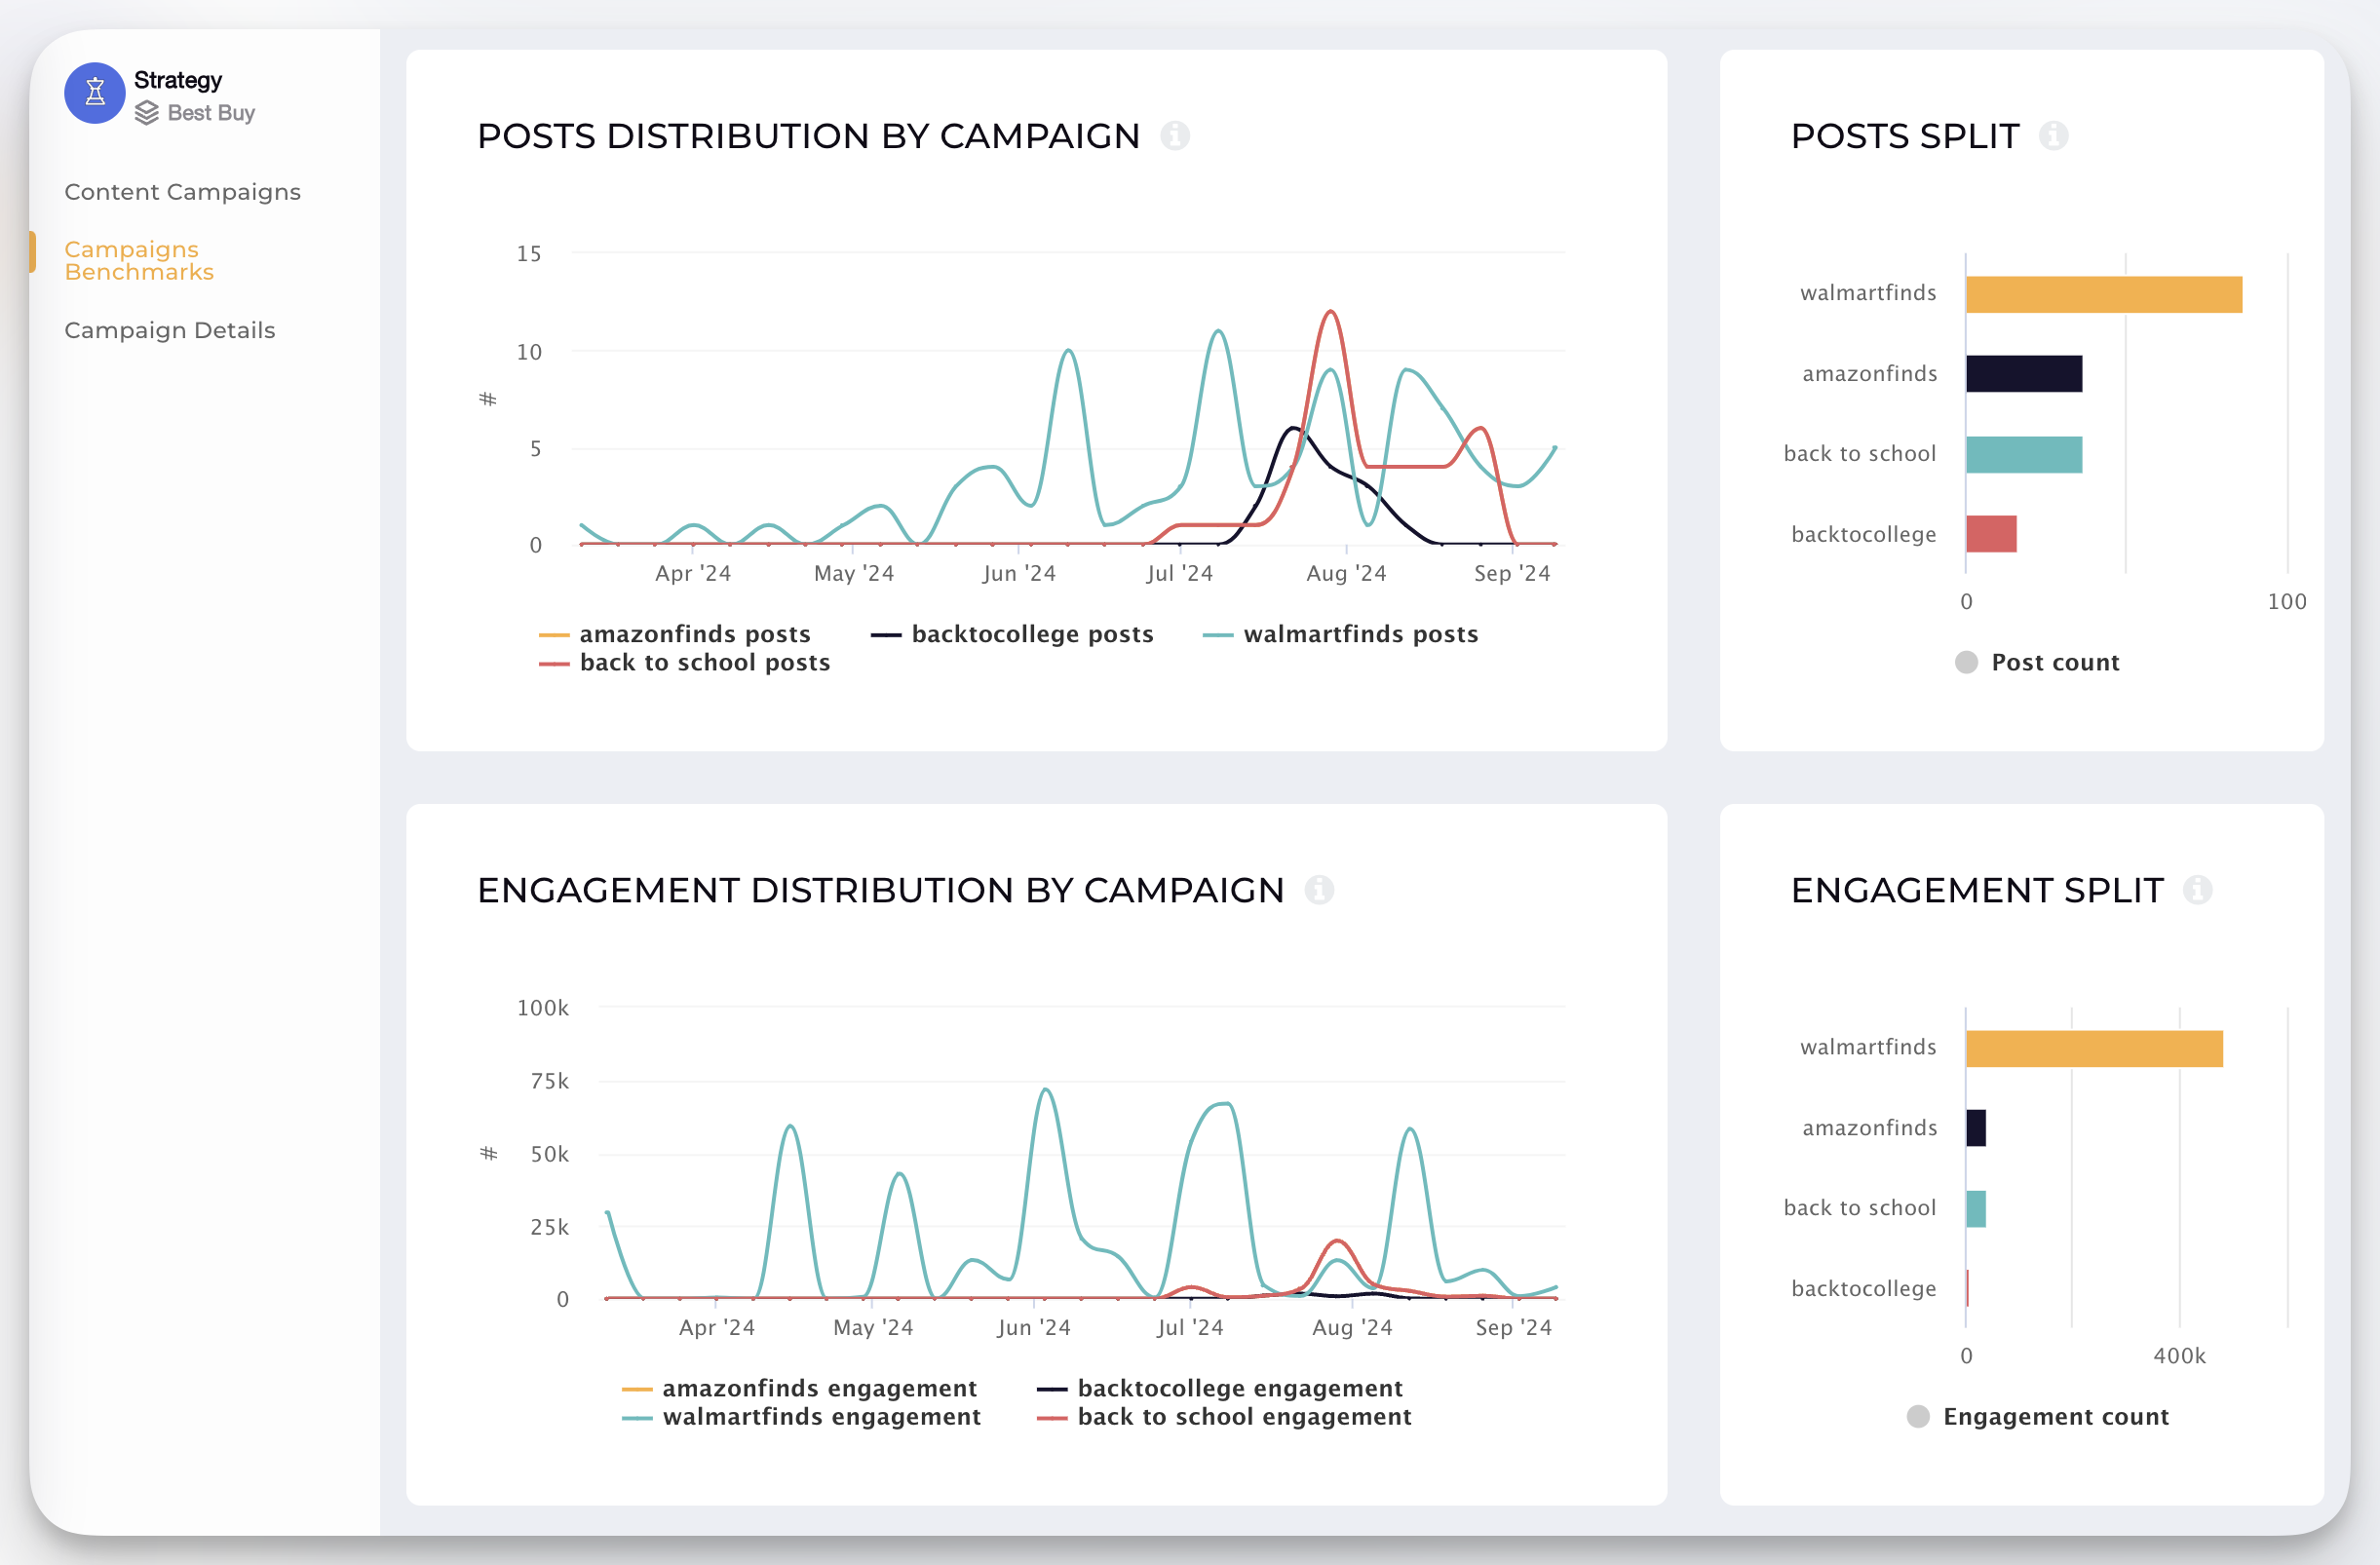
Task: Click backtocollege red bar in Posts Split
Action: [1991, 534]
